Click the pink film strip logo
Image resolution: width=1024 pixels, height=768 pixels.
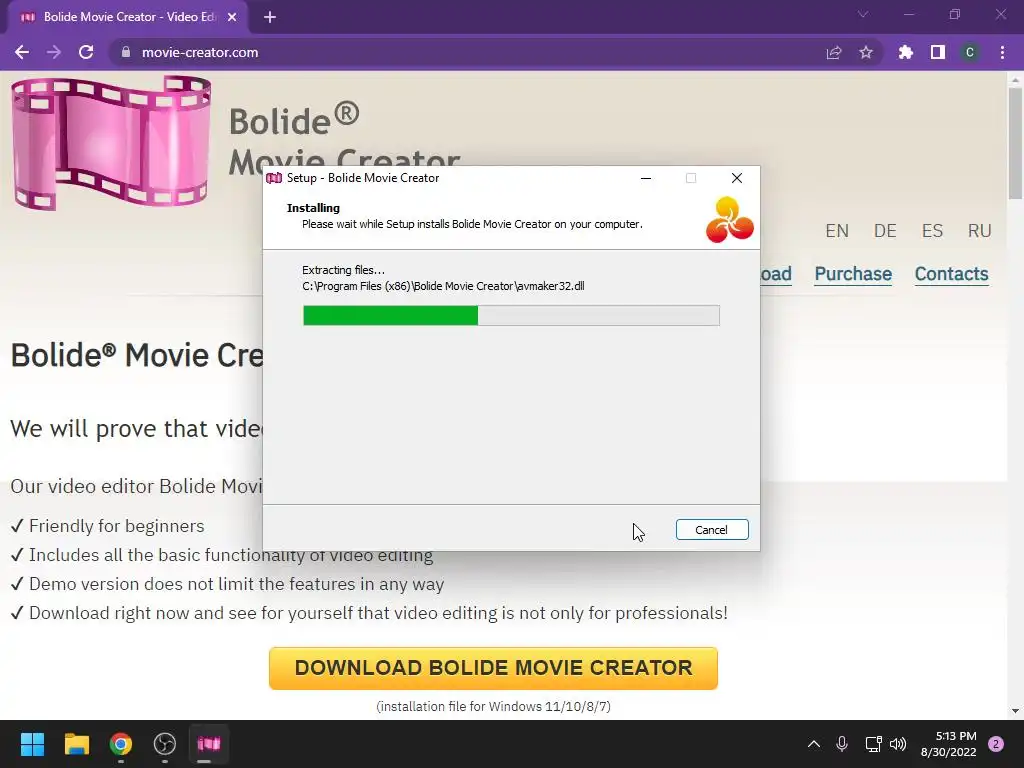tap(112, 142)
